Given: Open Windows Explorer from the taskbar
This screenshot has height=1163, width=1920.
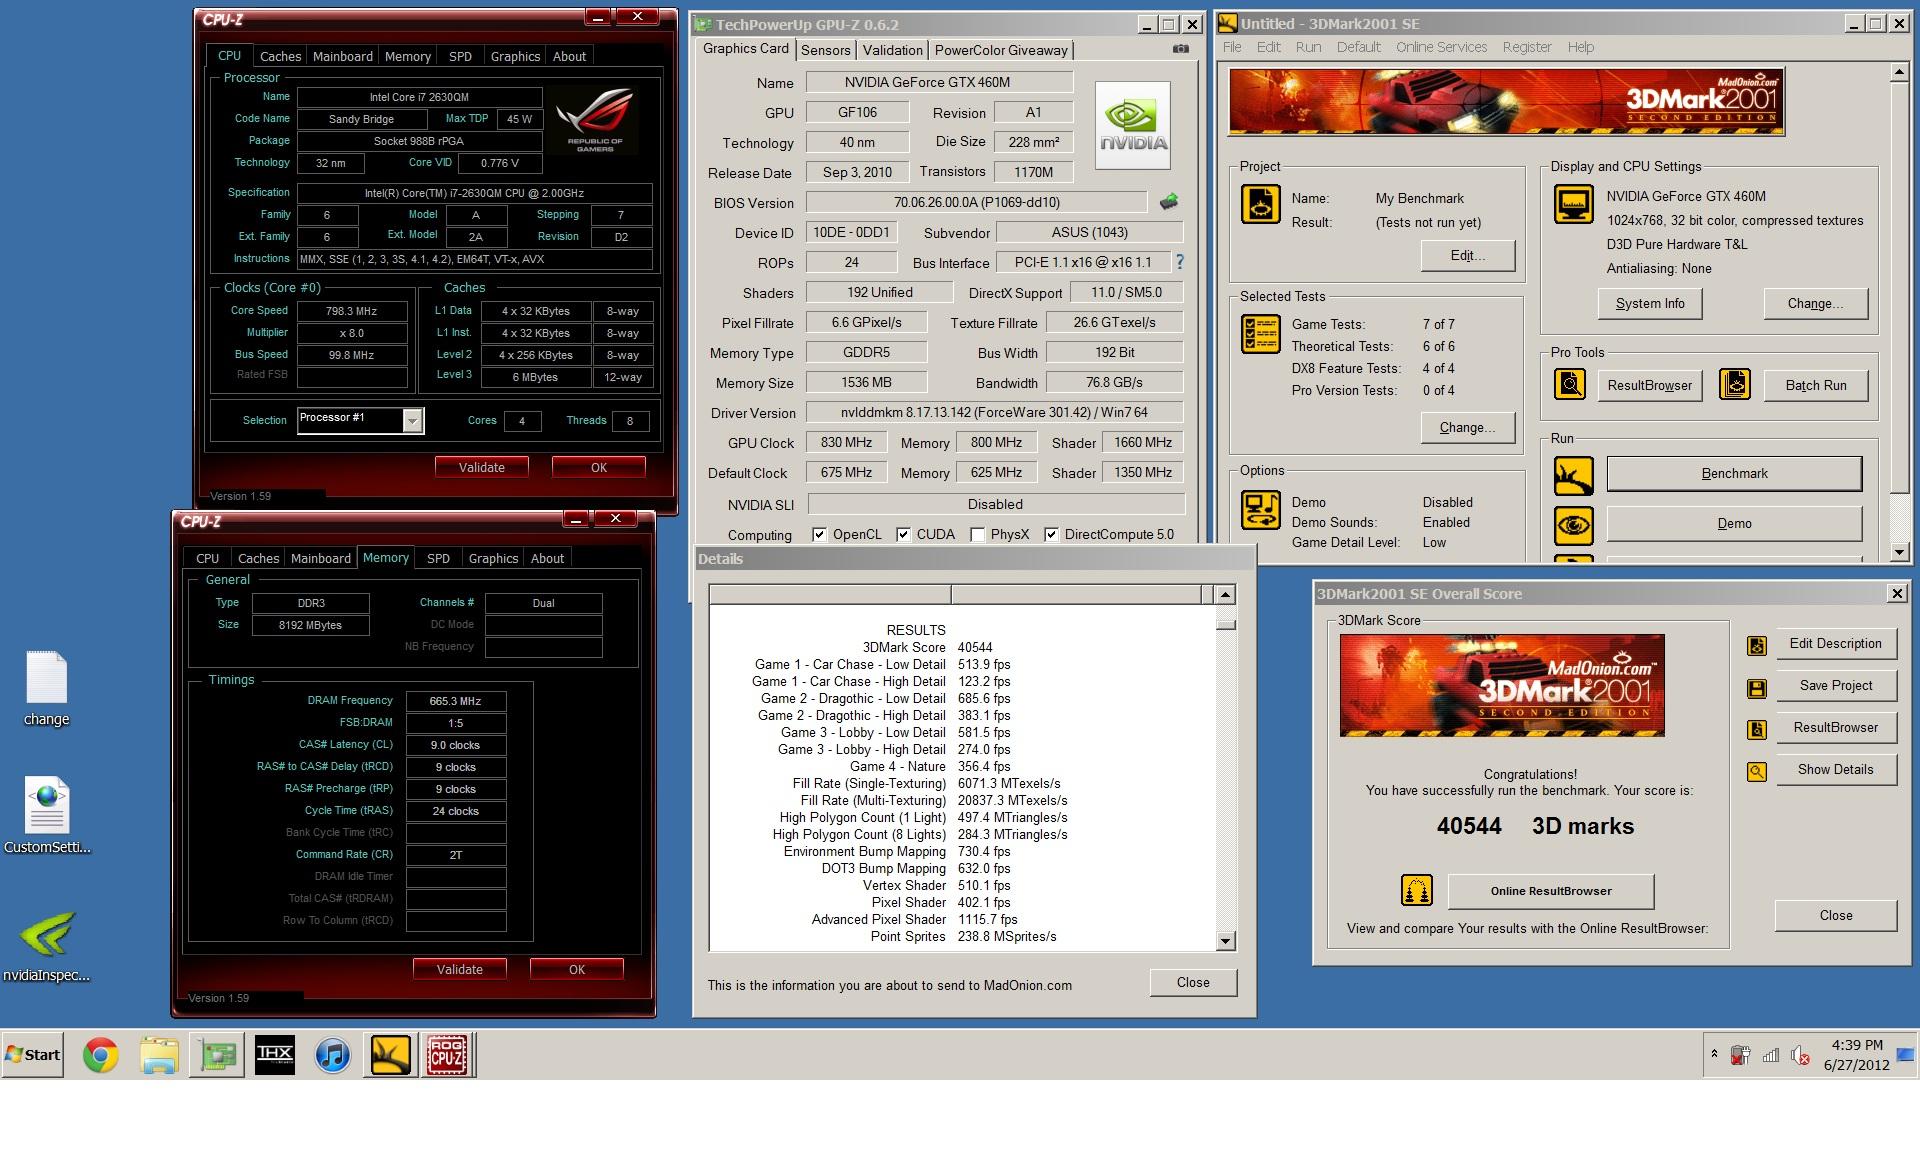Looking at the screenshot, I should point(159,1055).
